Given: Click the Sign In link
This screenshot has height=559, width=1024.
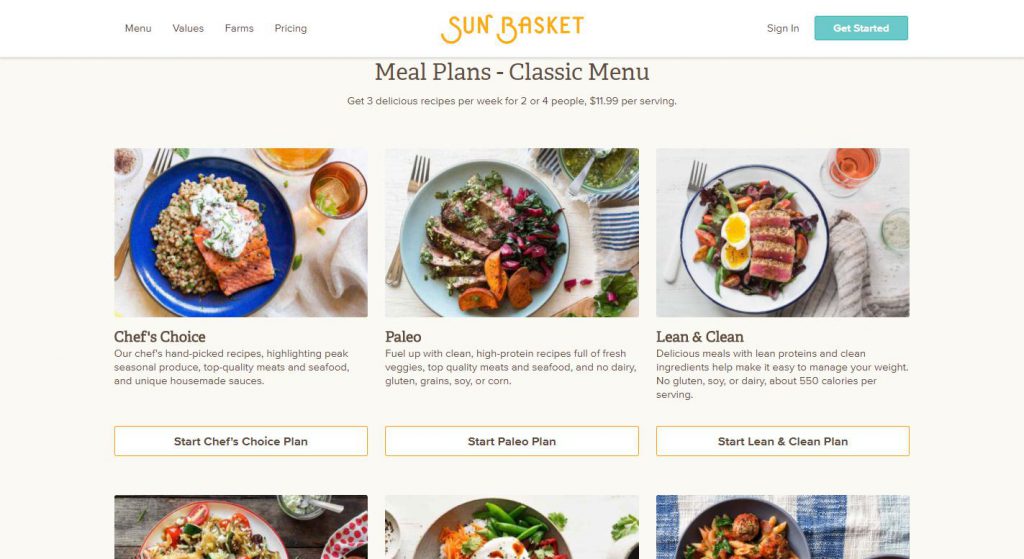Looking at the screenshot, I should 783,28.
